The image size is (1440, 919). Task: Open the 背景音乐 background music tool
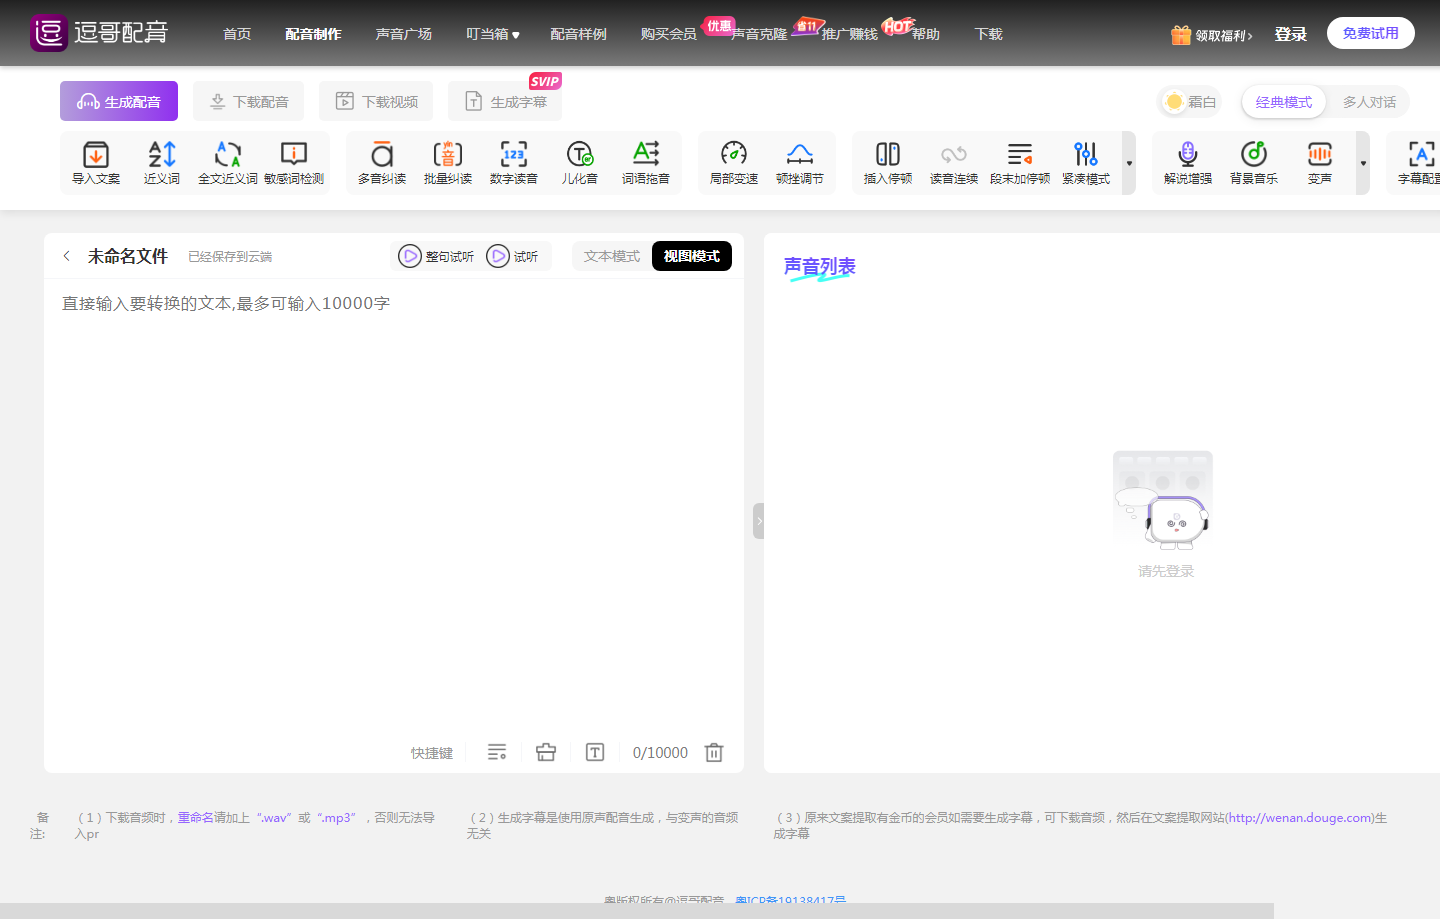coord(1253,162)
